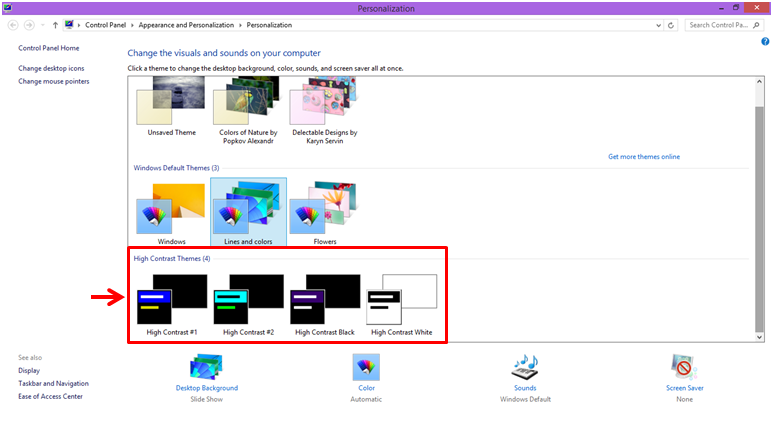This screenshot has width=772, height=421.
Task: Select the Unsaved Theme thumbnail
Action: pyautogui.click(x=171, y=106)
